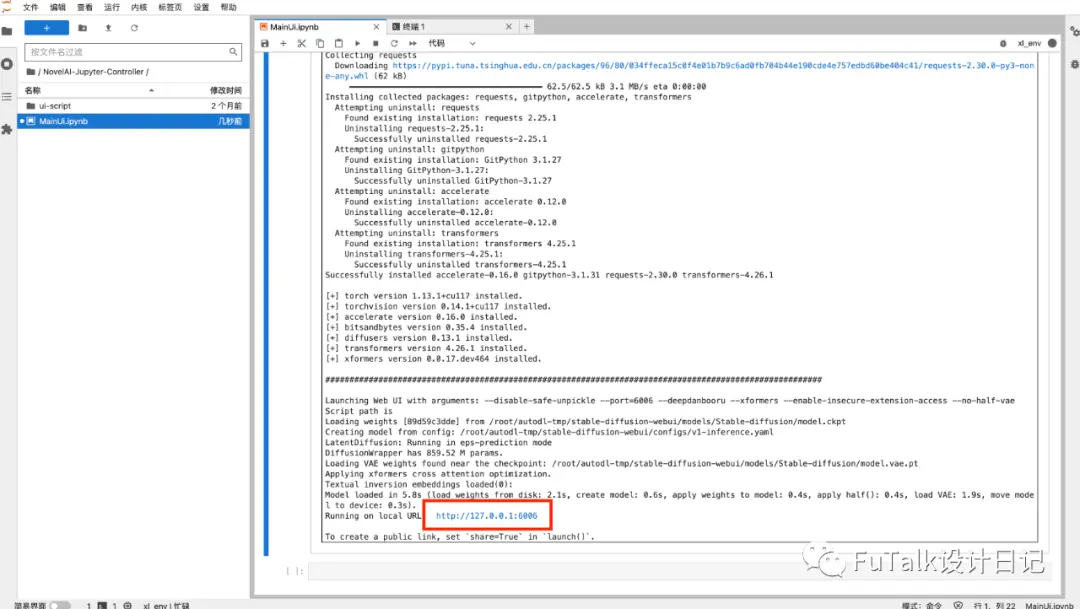Sort files by 修改时间 column header
1080x609 pixels.
(x=225, y=90)
